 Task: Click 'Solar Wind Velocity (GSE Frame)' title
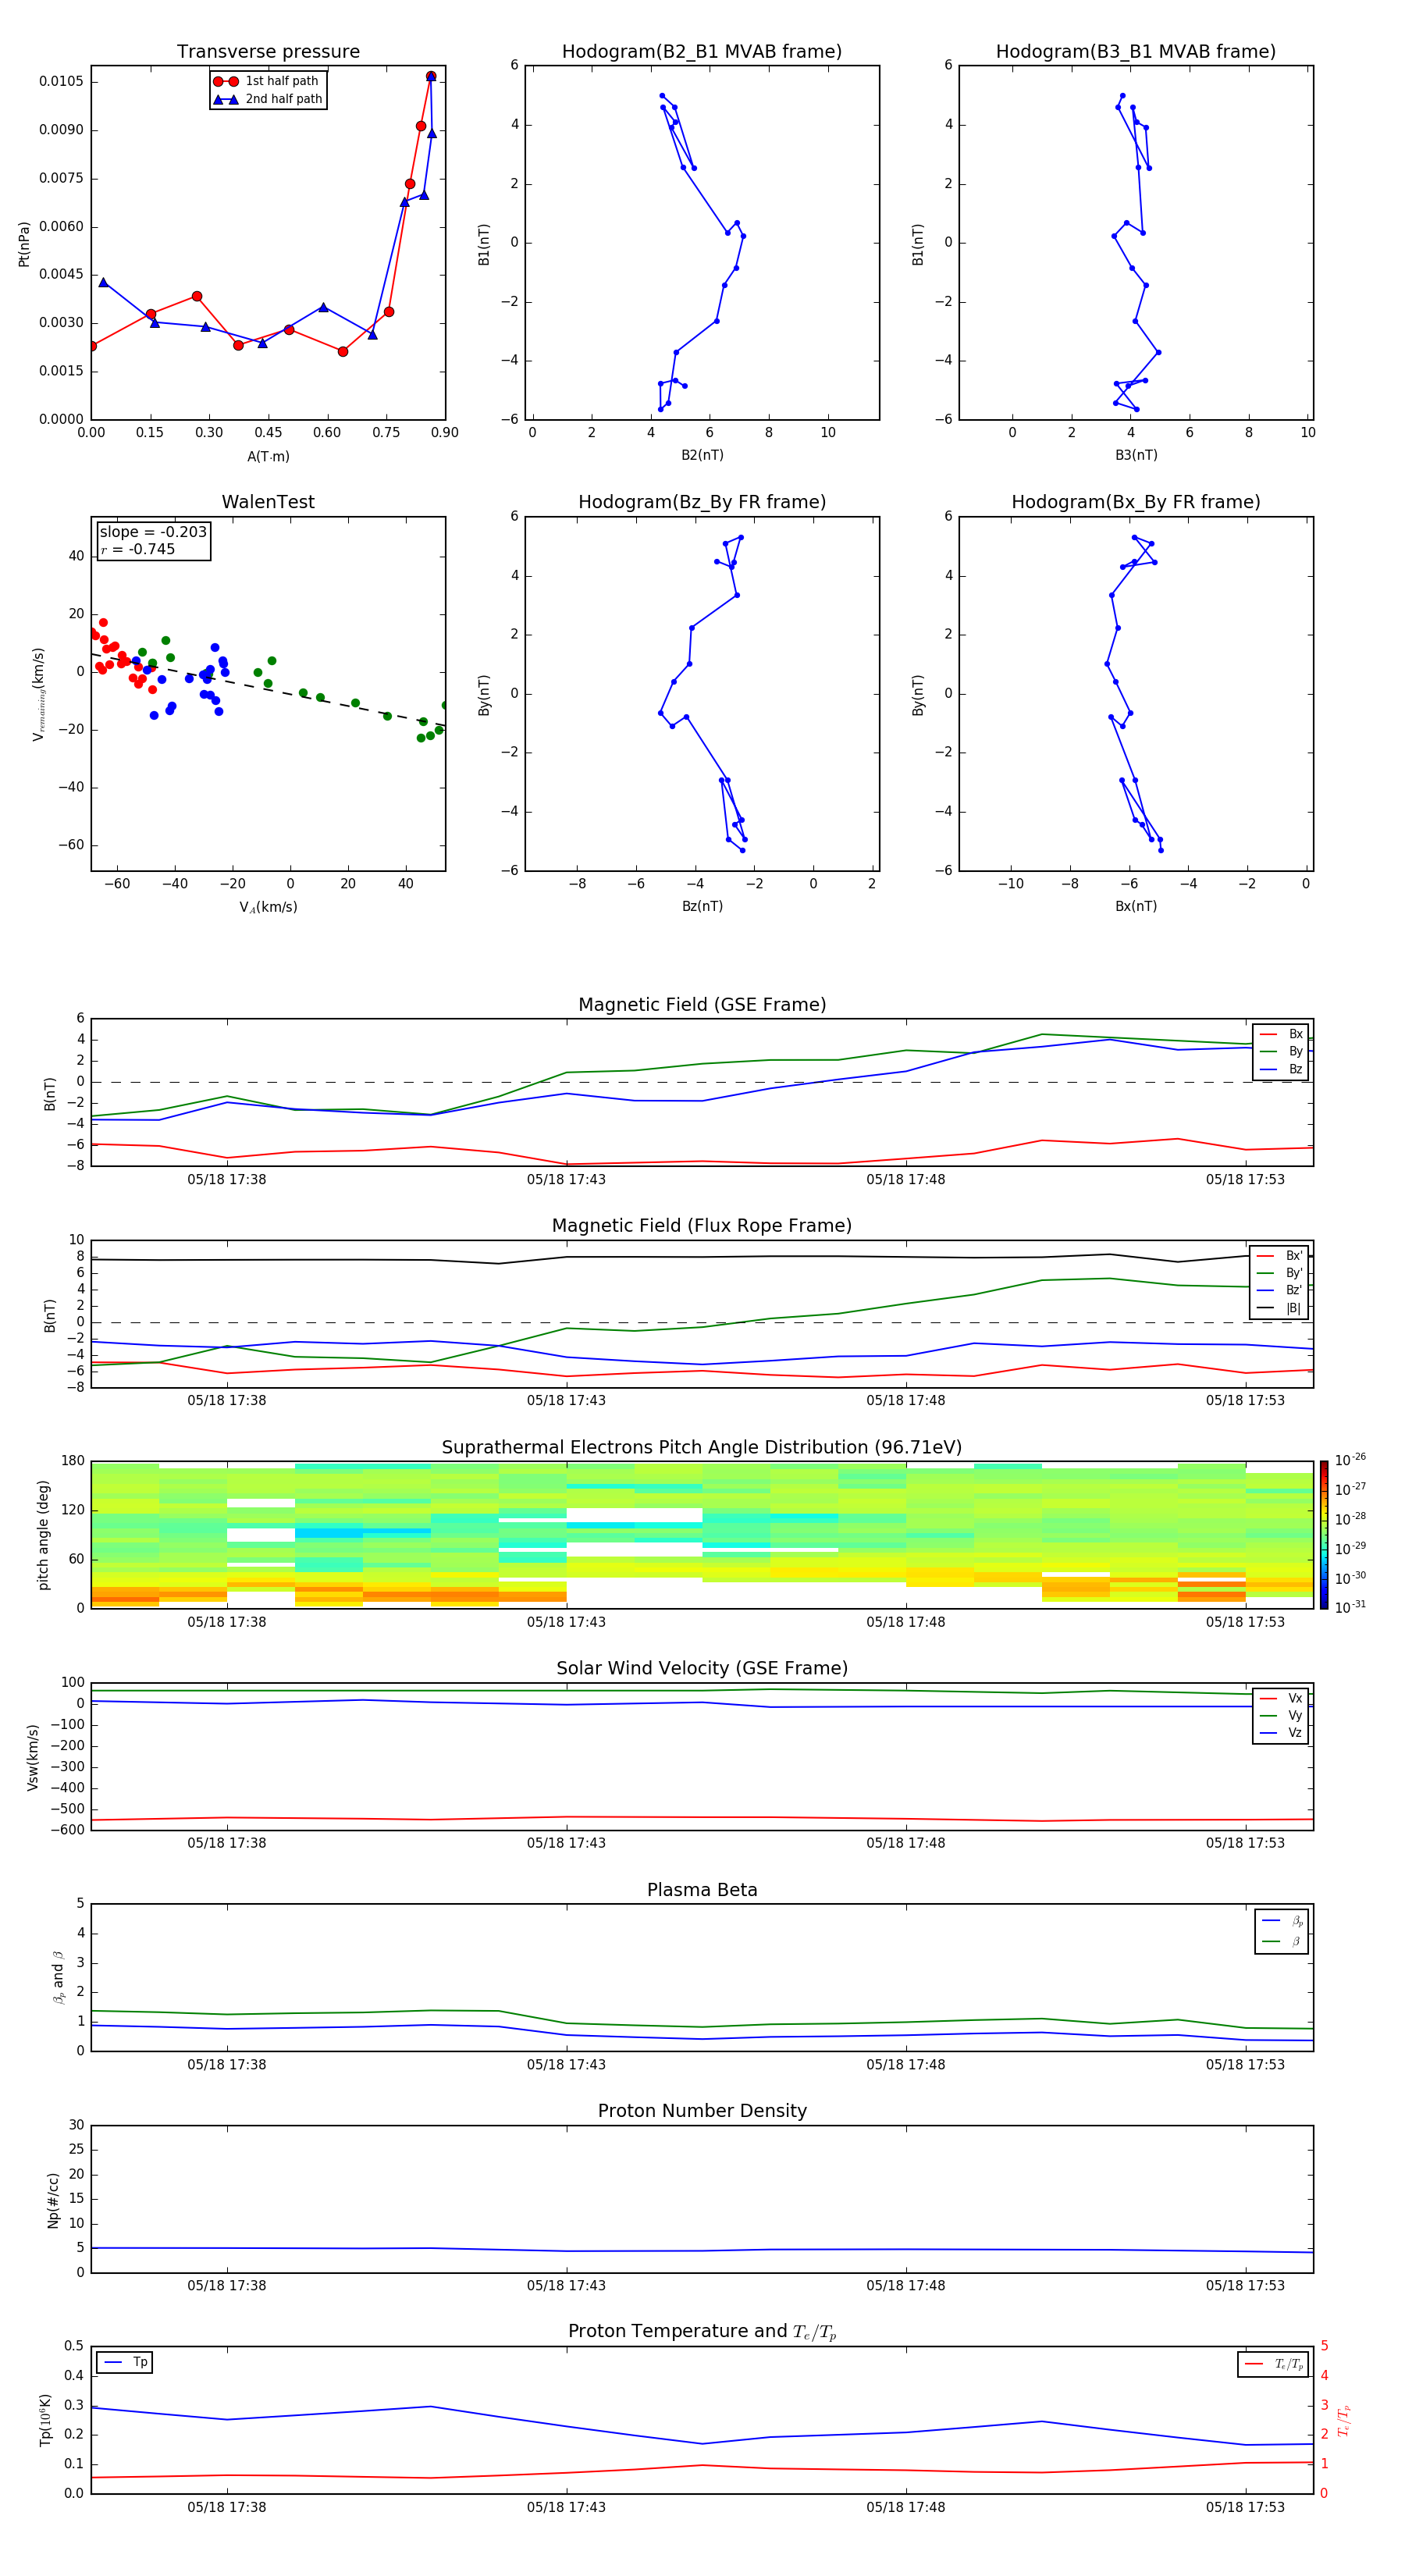click(x=702, y=1668)
